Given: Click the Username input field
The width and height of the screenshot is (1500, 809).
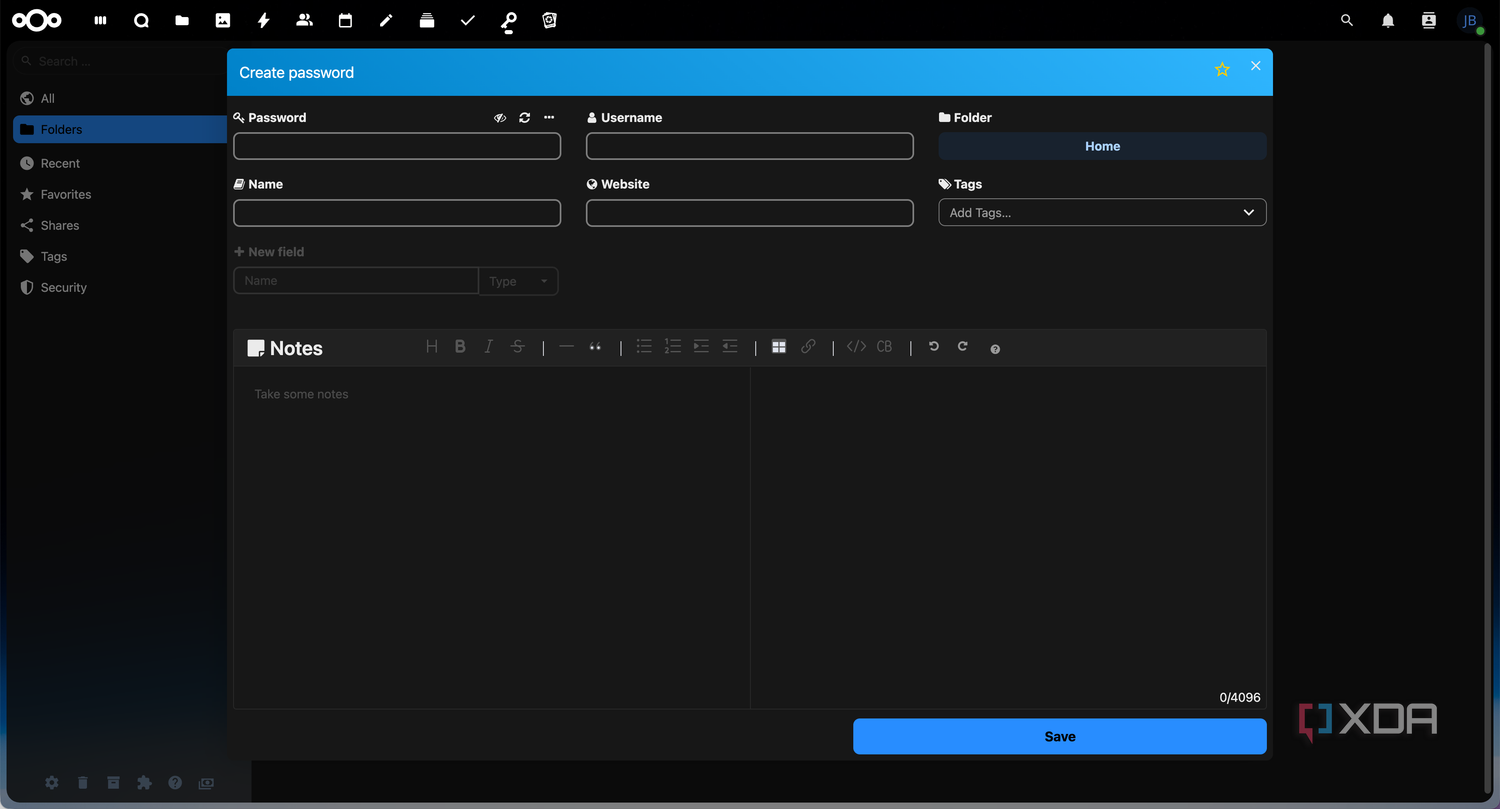Looking at the screenshot, I should click(x=750, y=146).
